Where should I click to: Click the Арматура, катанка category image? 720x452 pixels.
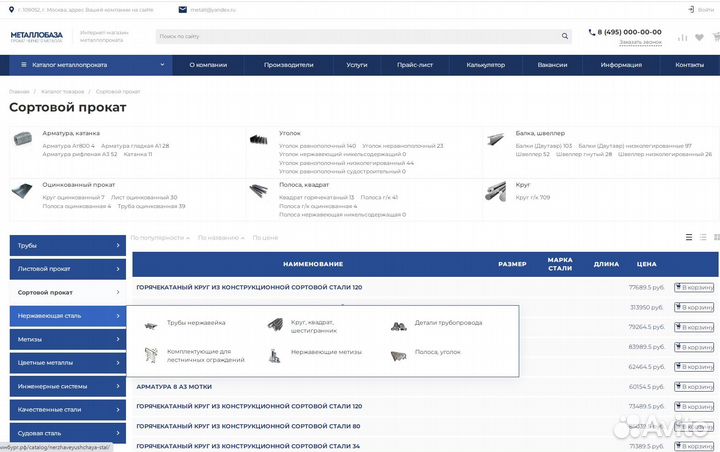coord(22,138)
